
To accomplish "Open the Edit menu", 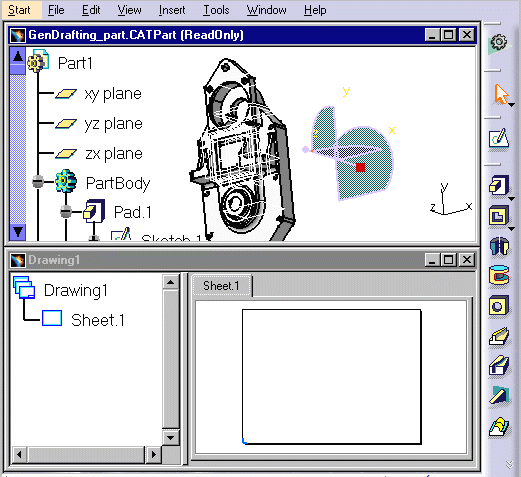I will coord(91,10).
